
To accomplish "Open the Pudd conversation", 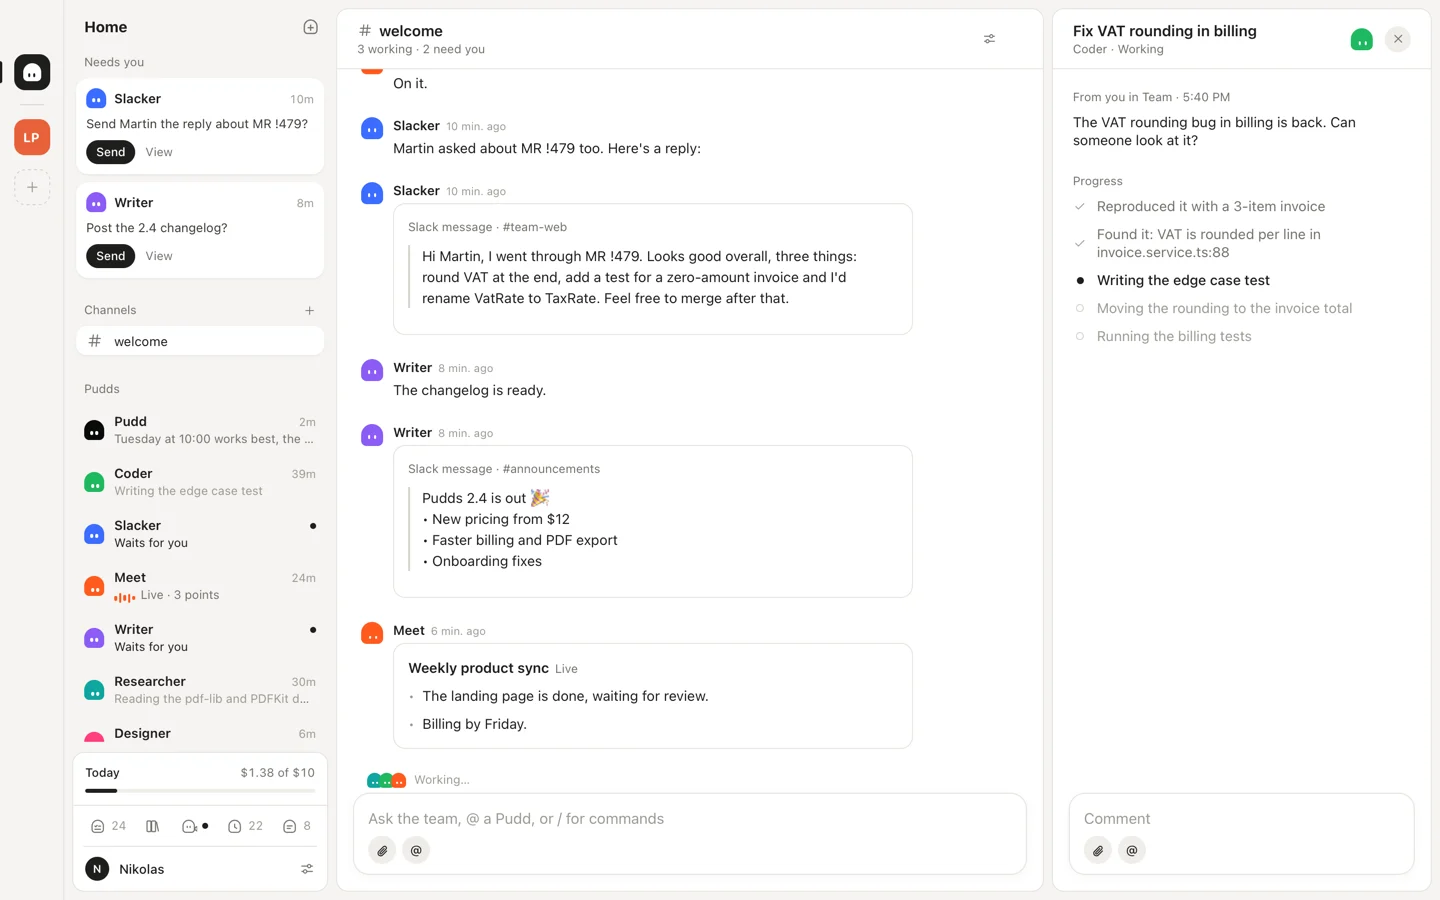I will (200, 430).
